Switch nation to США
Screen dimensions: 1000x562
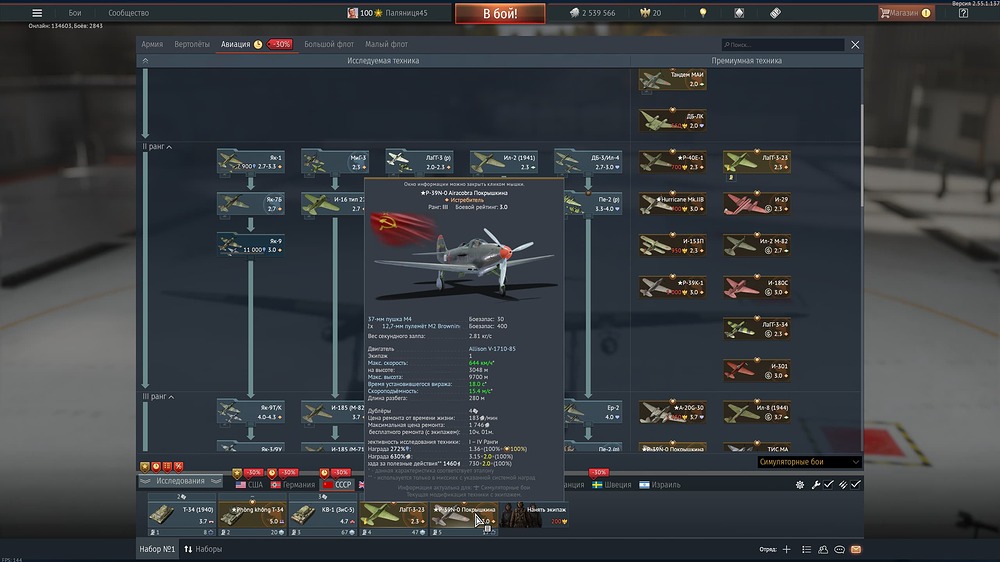coord(249,485)
